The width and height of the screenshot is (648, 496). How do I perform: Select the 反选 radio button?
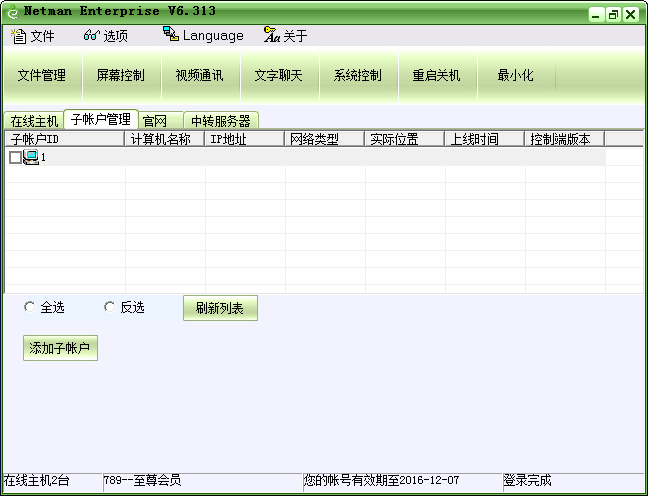pos(109,307)
